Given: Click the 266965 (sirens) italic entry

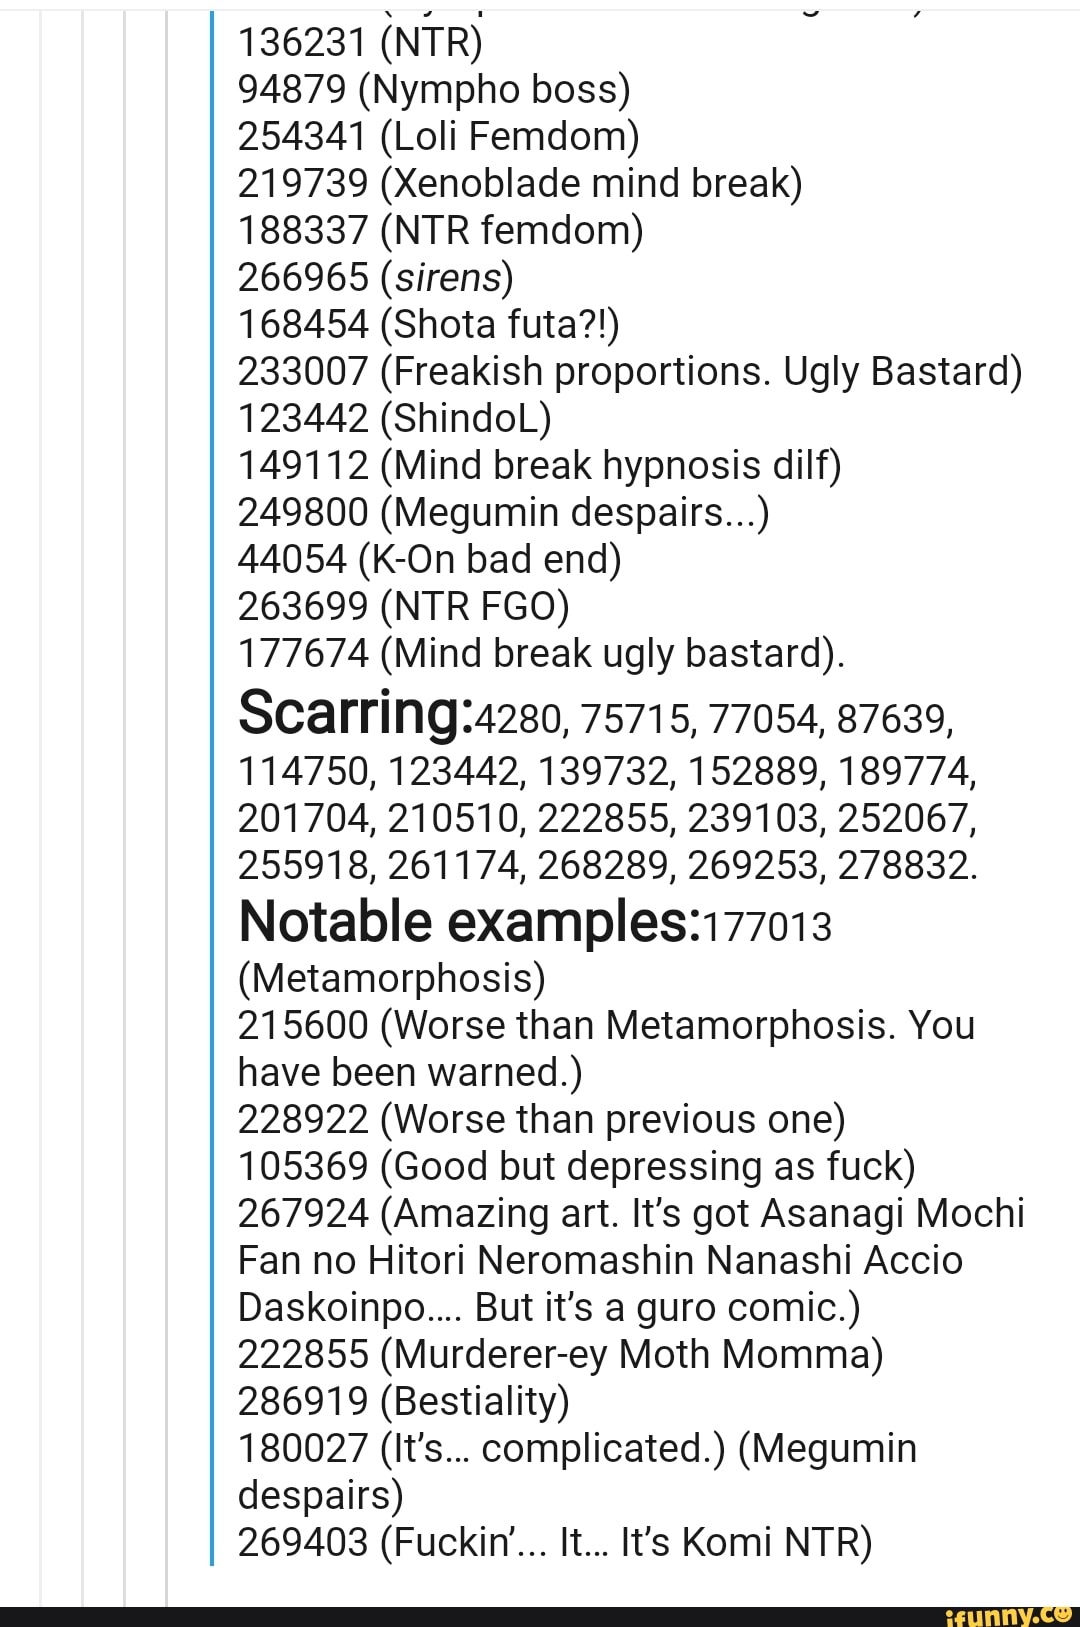Looking at the screenshot, I should pyautogui.click(x=375, y=277).
